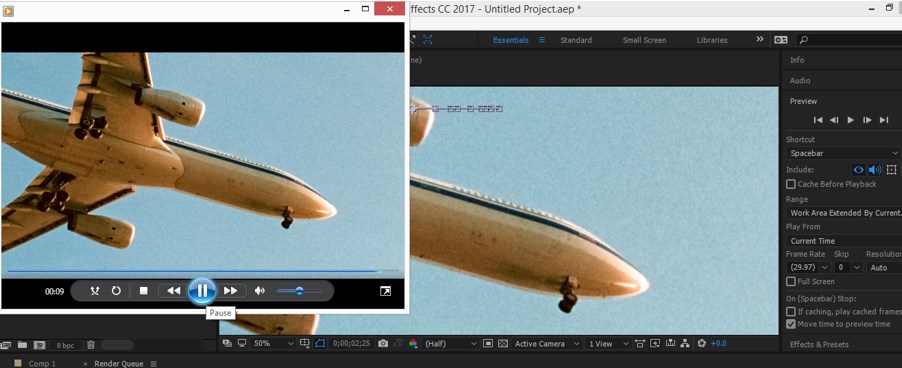Screen dimensions: 902x368
Task: Create a new folder in Project panel
Action: [x=22, y=345]
